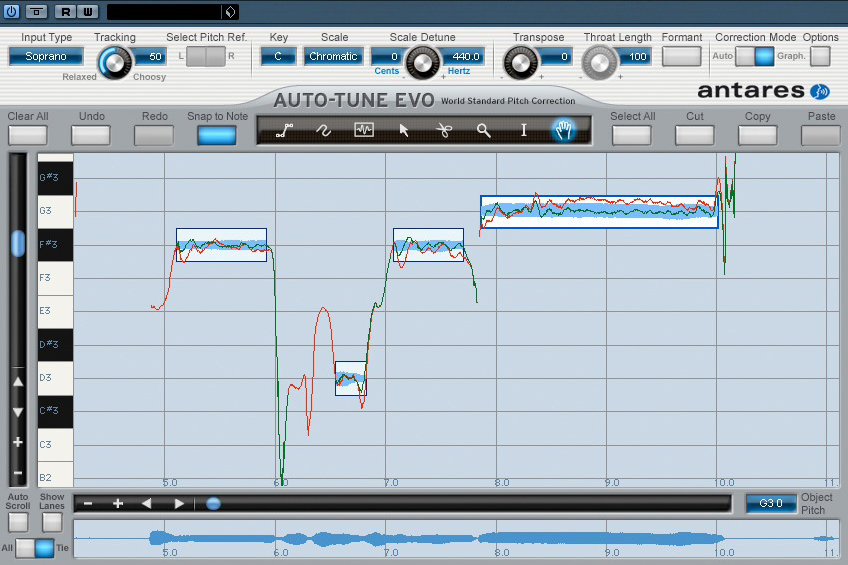Click the Undo button
The image size is (848, 565).
(x=91, y=135)
